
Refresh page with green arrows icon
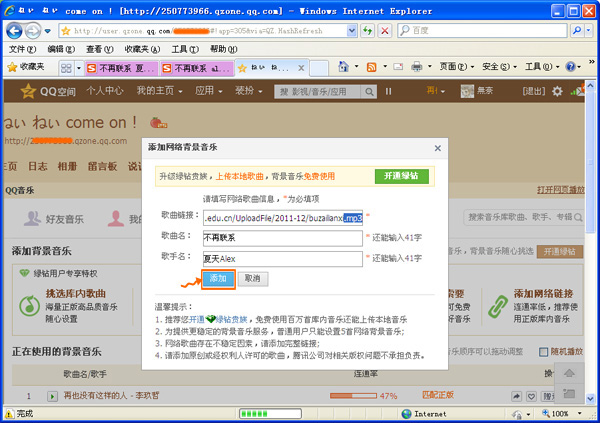(368, 31)
